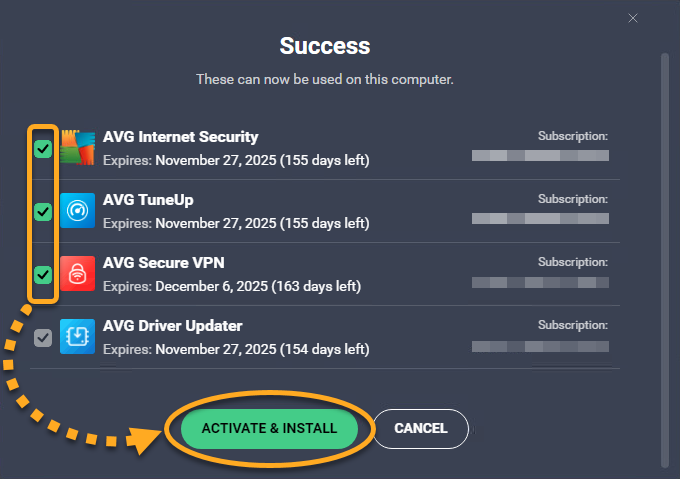Click the AVG Internet Security product icon
The image size is (680, 479).
point(77,148)
